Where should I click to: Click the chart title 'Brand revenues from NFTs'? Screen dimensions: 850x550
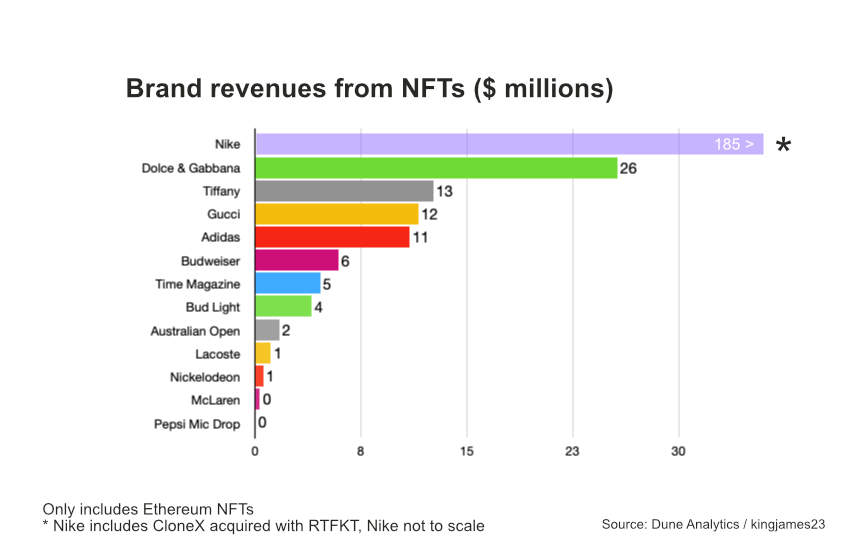369,88
